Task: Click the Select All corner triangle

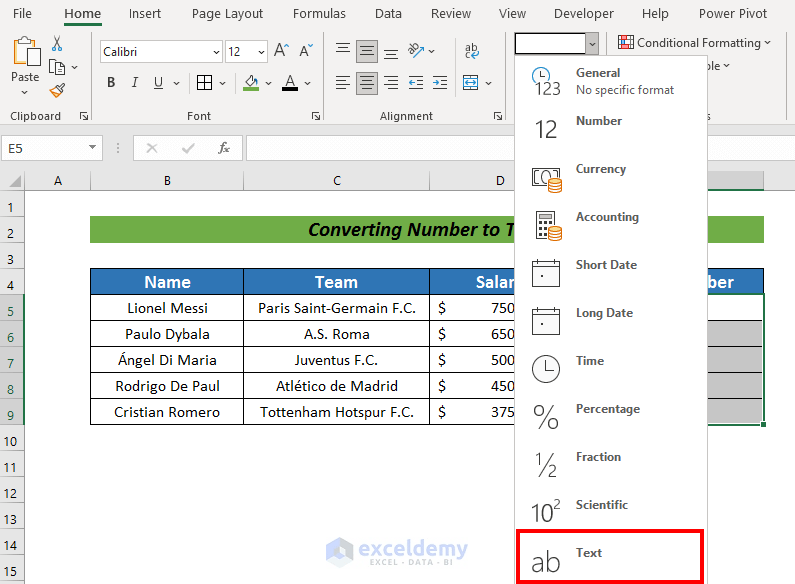Action: click(15, 181)
